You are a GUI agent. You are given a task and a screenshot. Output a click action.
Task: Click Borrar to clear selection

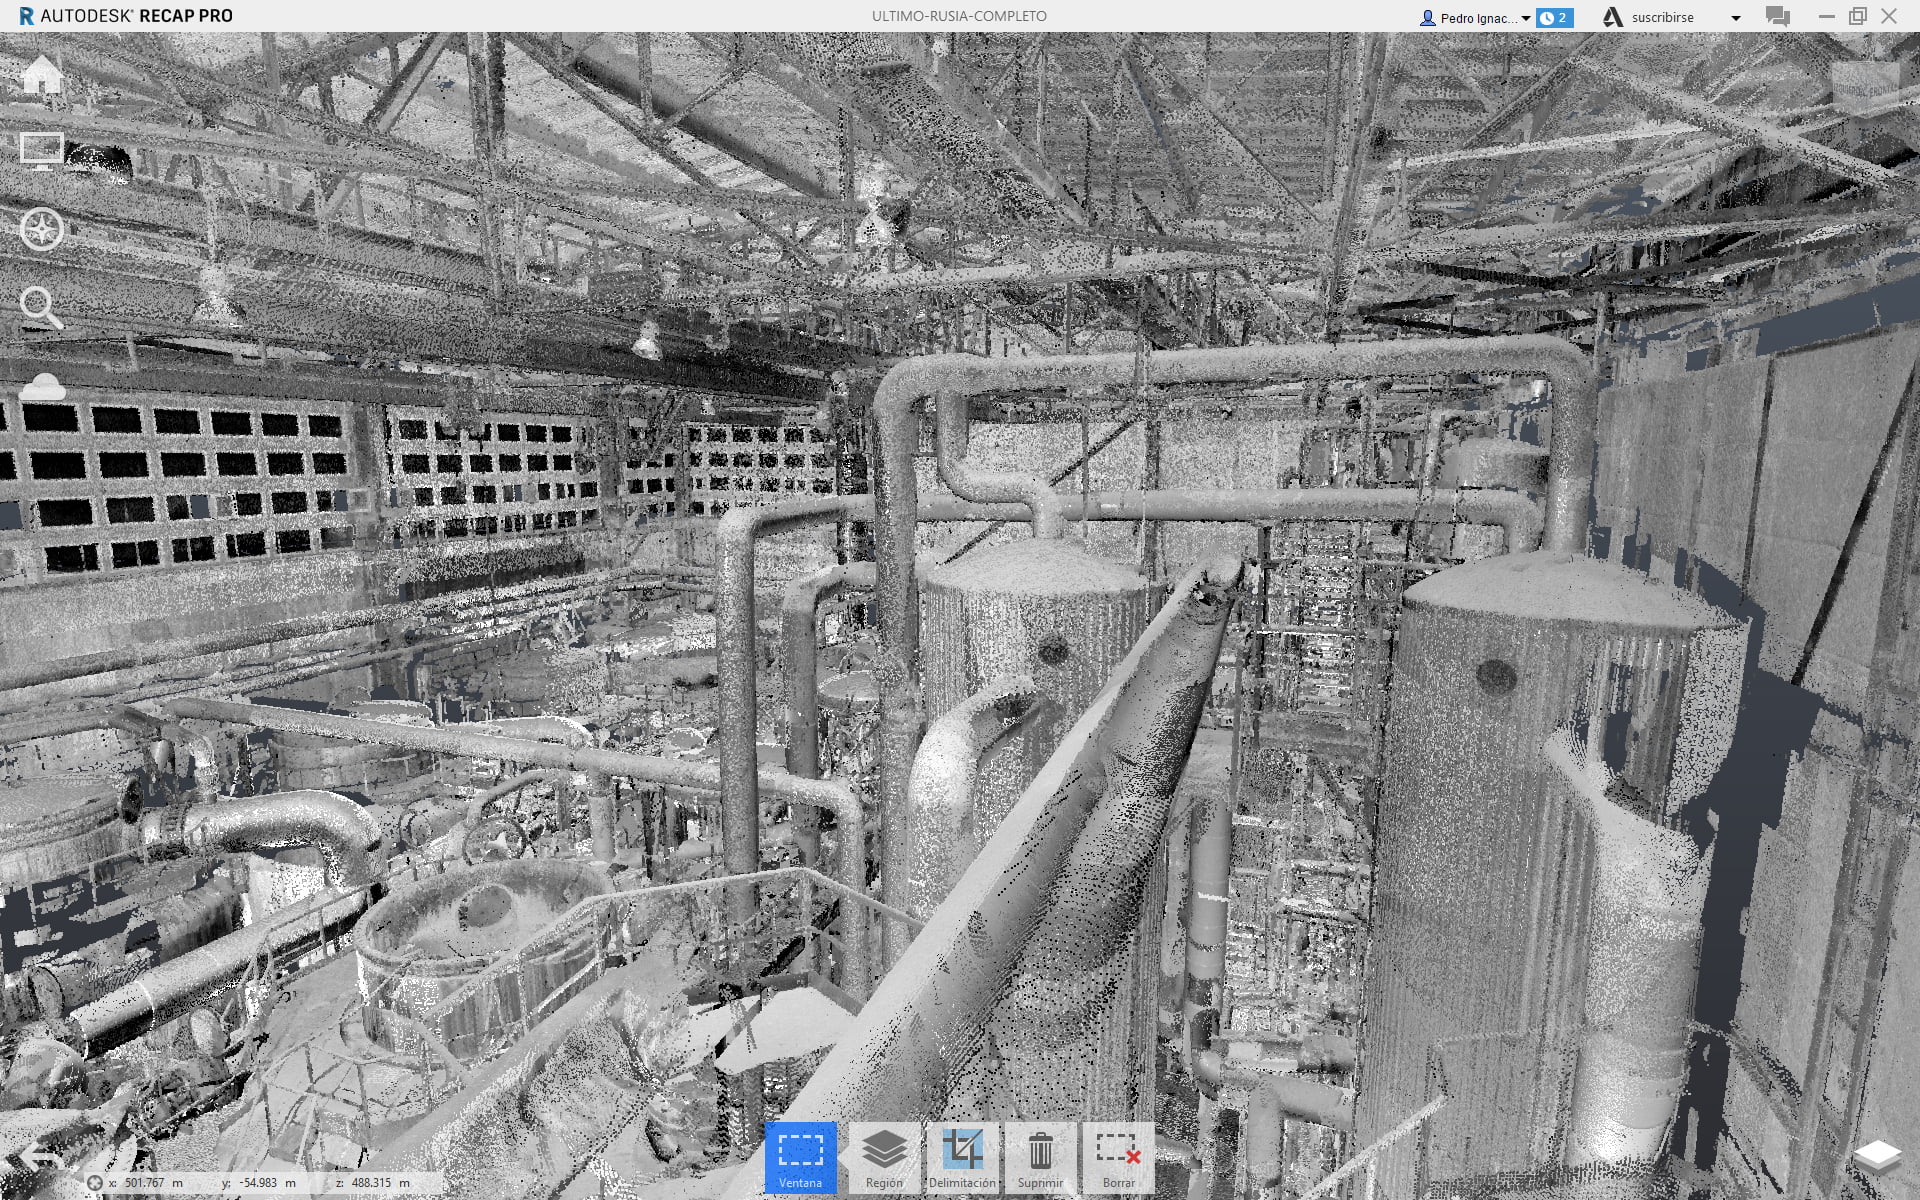[1118, 1157]
